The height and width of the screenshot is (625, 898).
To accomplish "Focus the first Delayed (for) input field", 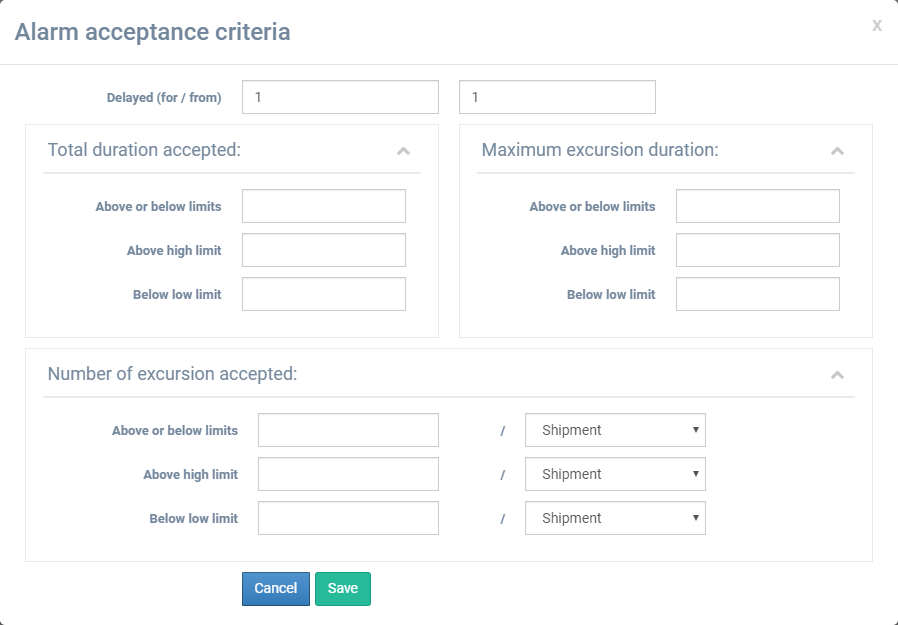I will (x=340, y=97).
